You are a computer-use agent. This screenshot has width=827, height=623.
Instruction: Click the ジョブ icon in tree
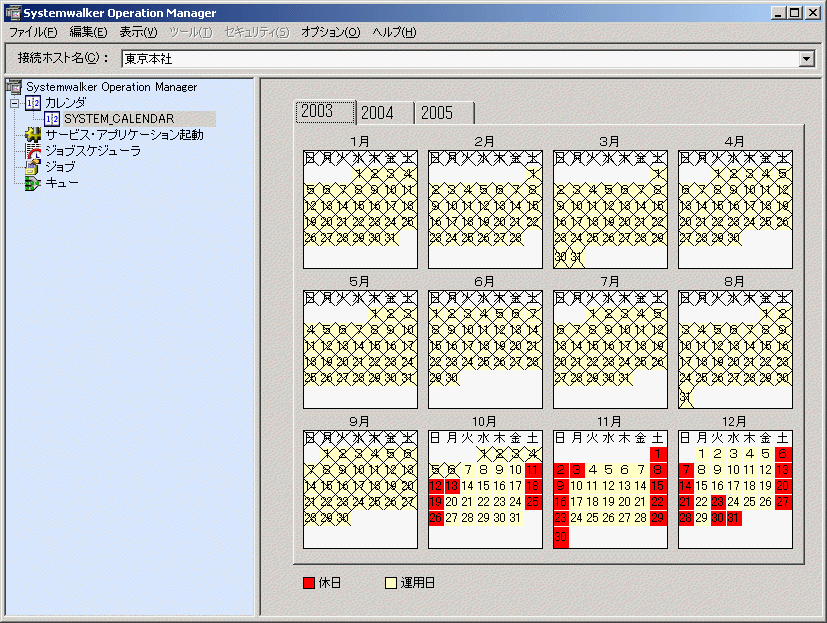[x=33, y=167]
